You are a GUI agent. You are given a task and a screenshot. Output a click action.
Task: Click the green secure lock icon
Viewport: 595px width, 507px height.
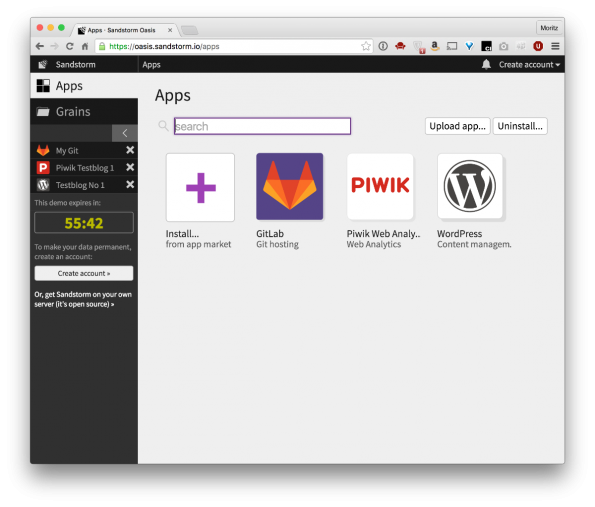tap(102, 46)
